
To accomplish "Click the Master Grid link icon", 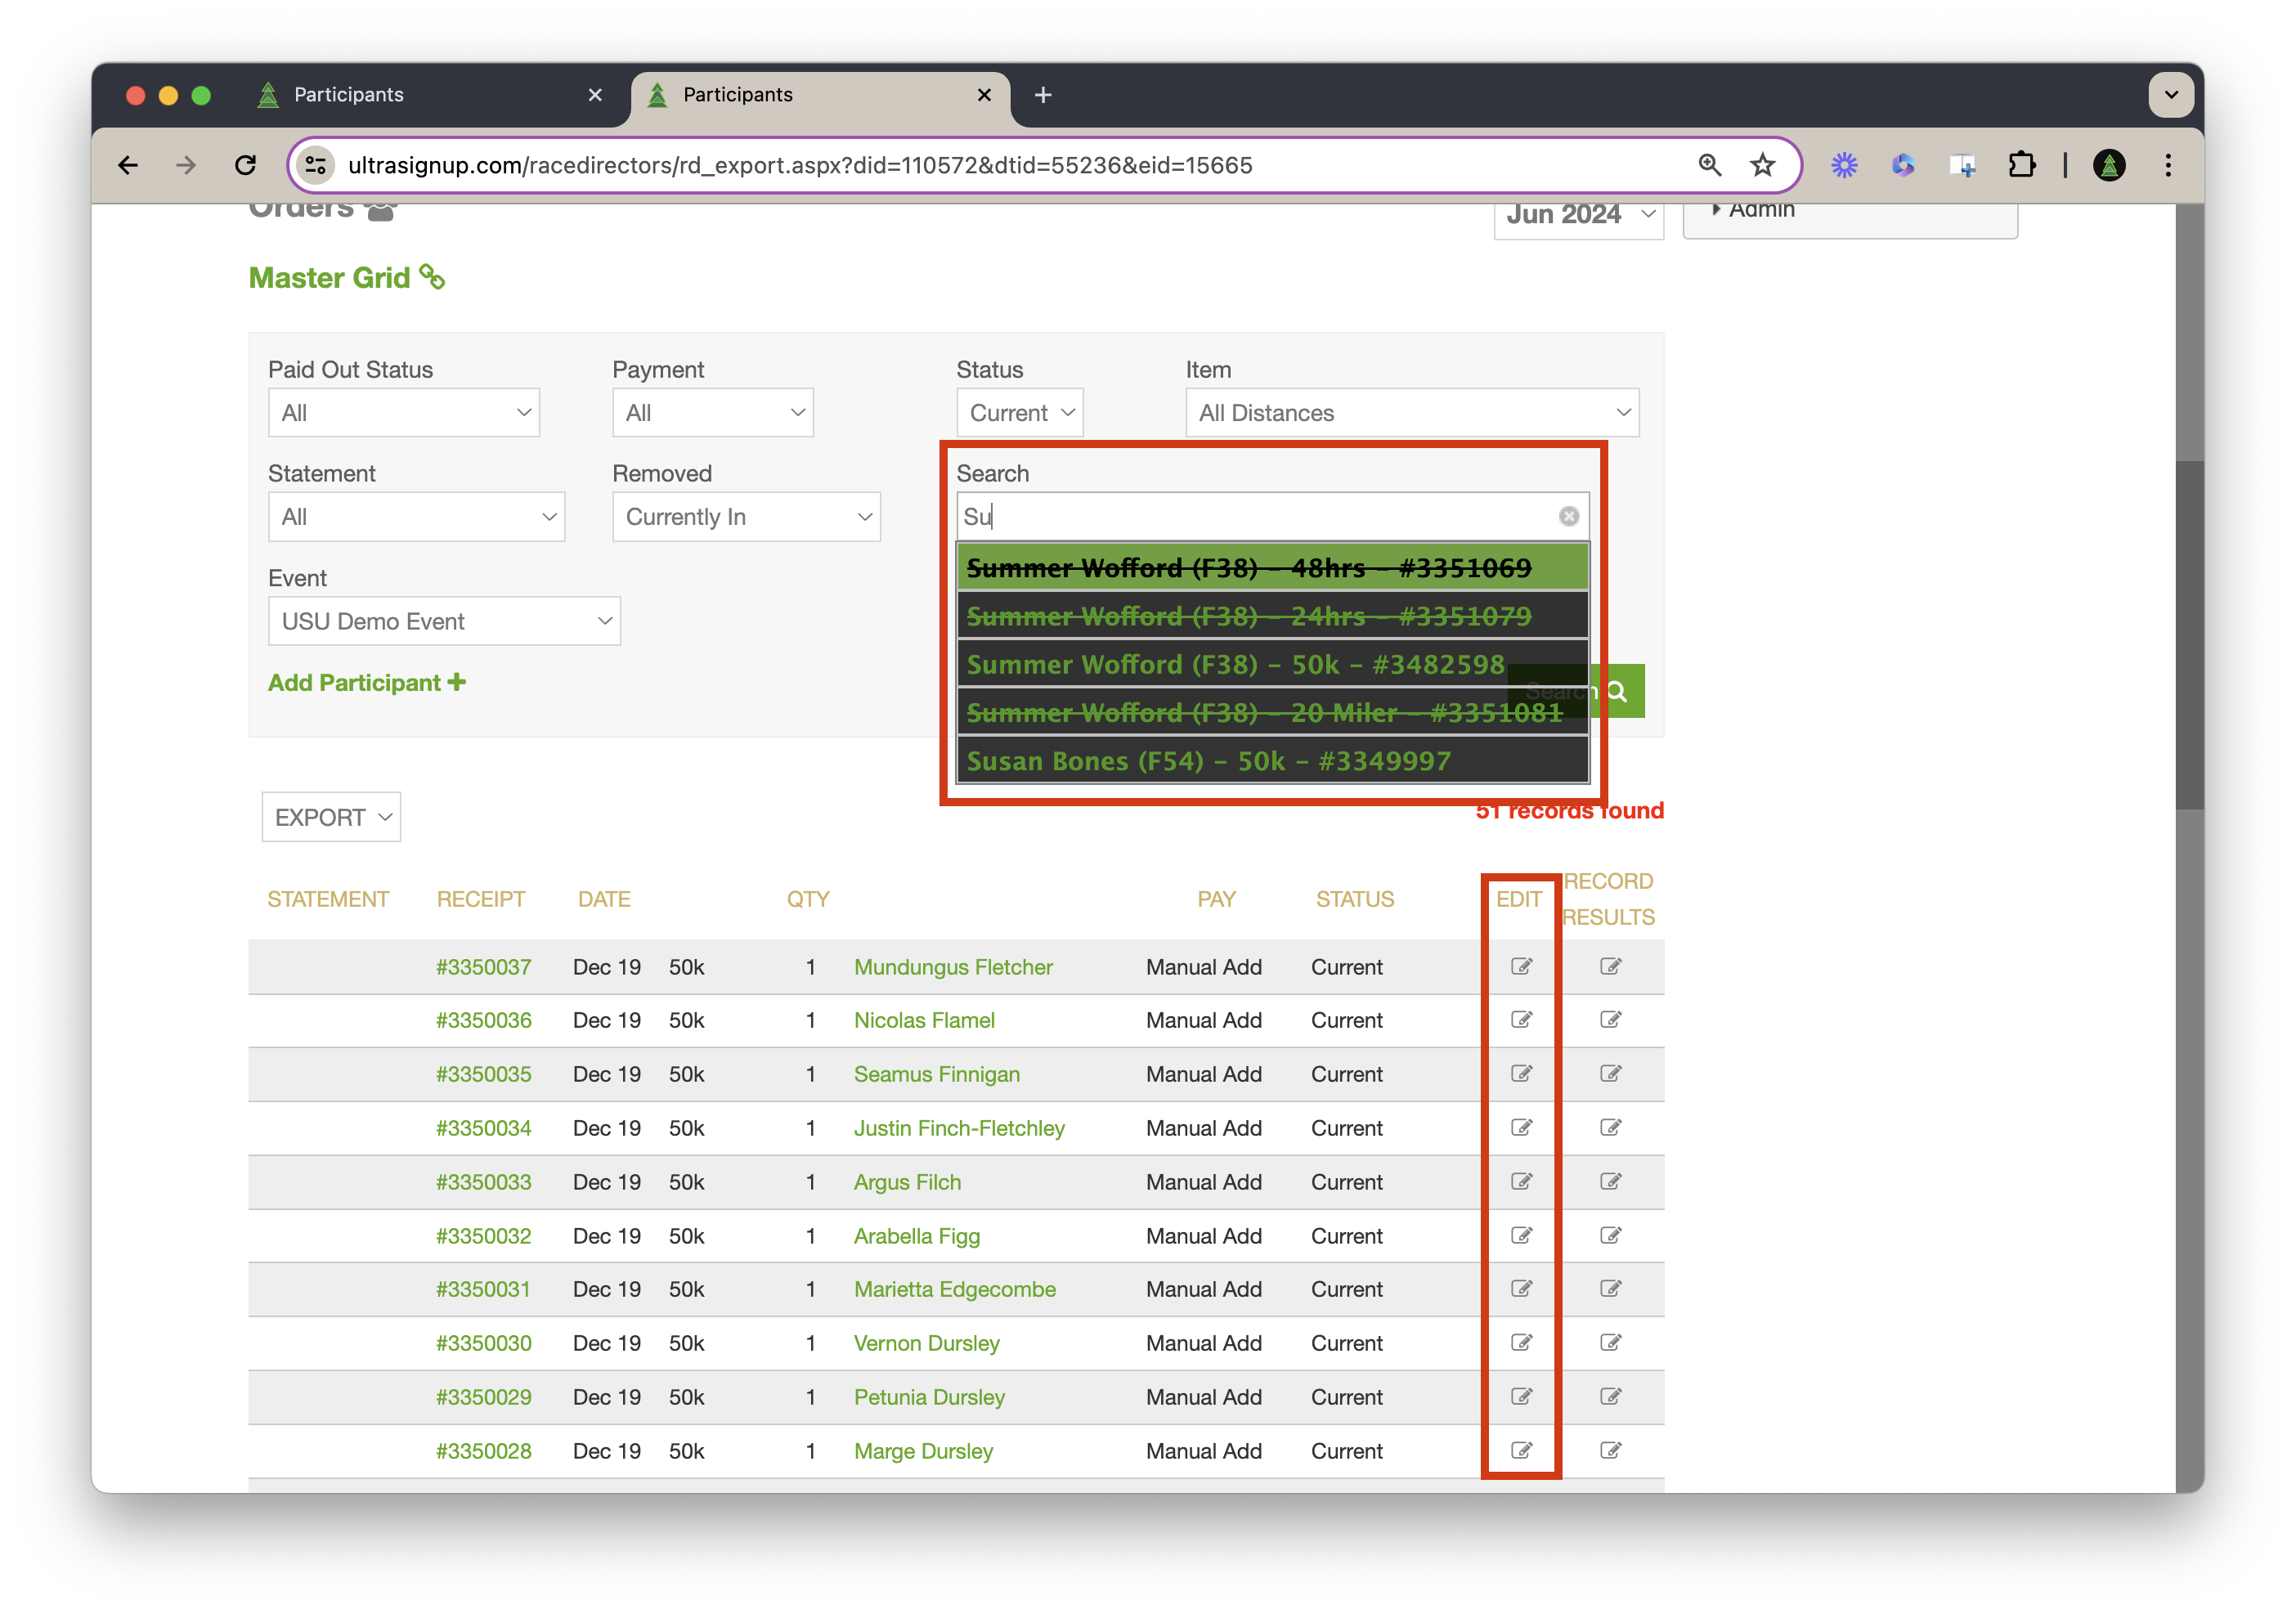I will pos(432,277).
